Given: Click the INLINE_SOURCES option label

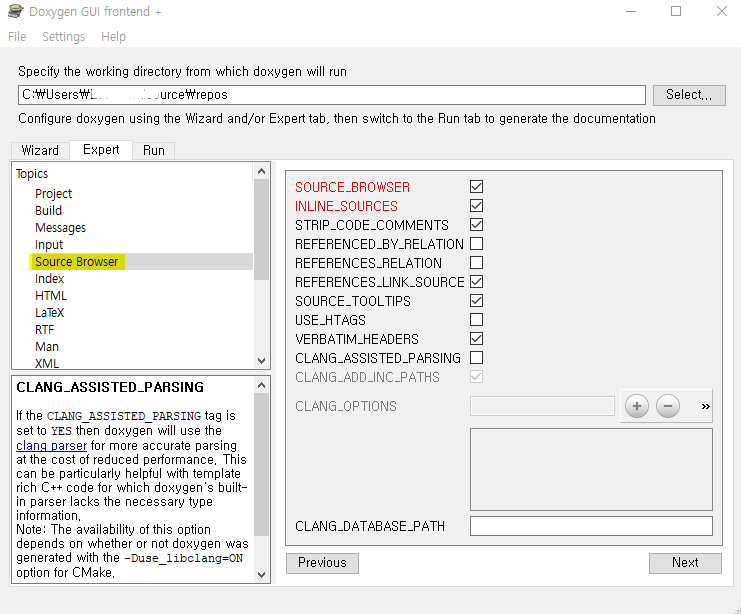Looking at the screenshot, I should [x=346, y=206].
